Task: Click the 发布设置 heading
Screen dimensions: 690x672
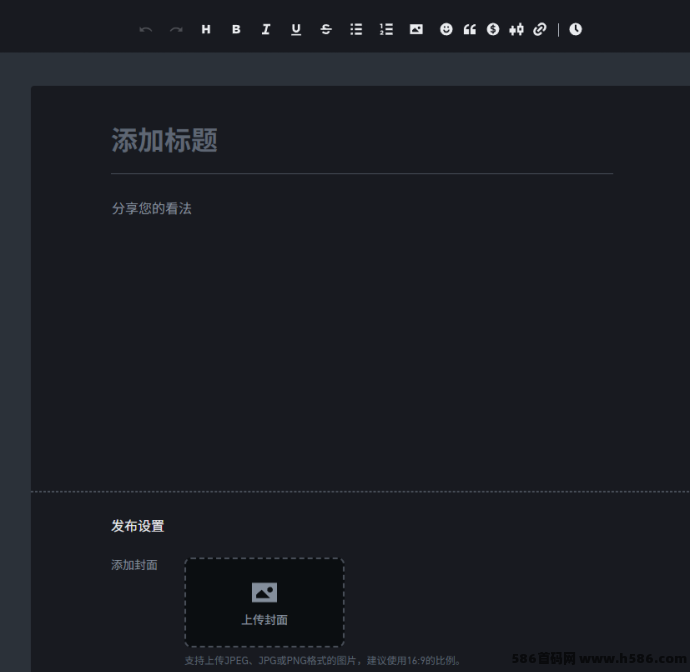Action: pos(138,526)
